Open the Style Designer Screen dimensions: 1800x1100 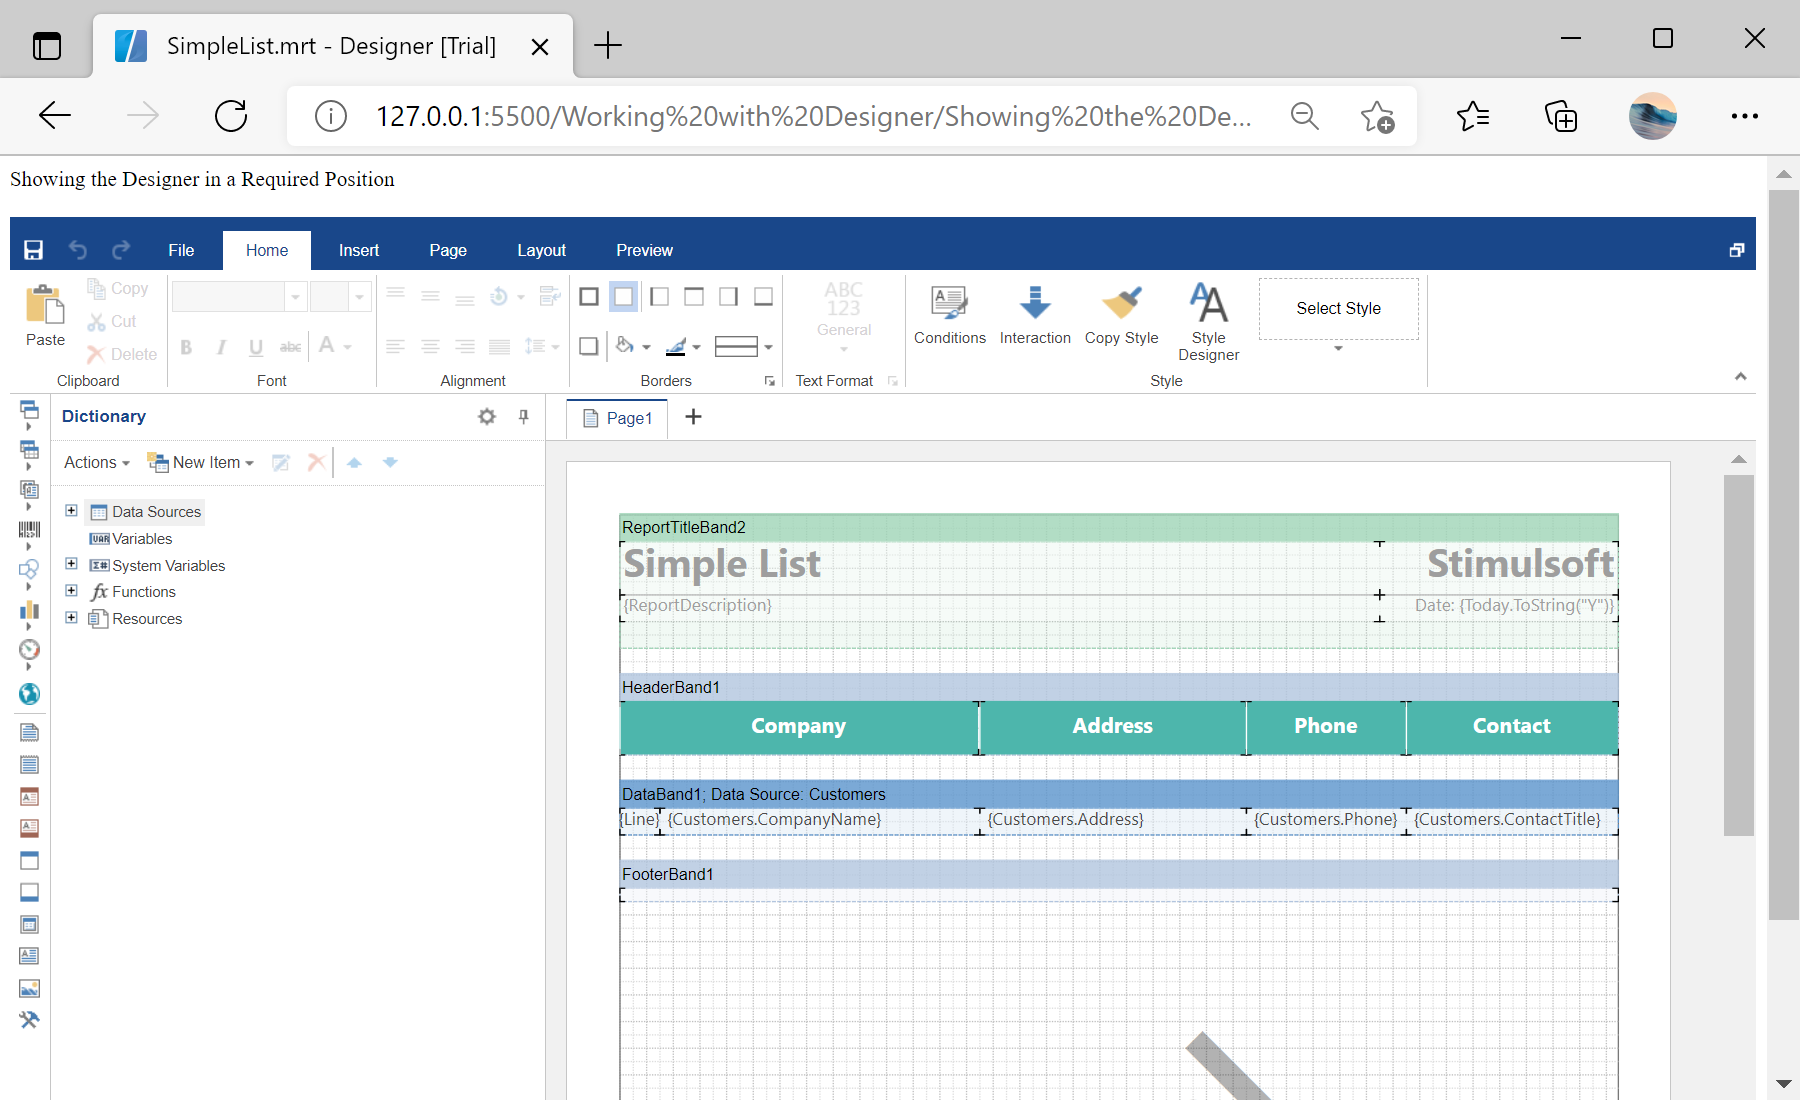pos(1208,322)
